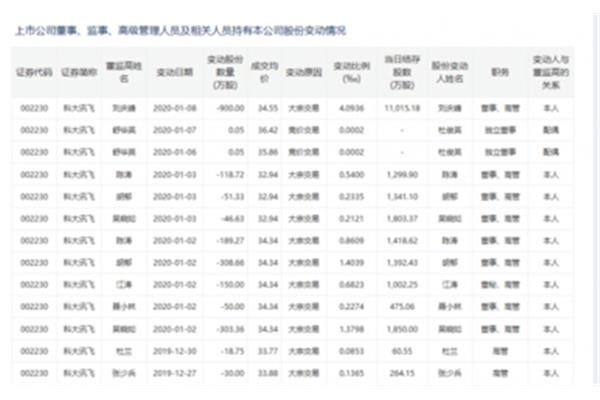Select the date cell 2020-01-06

175,152
